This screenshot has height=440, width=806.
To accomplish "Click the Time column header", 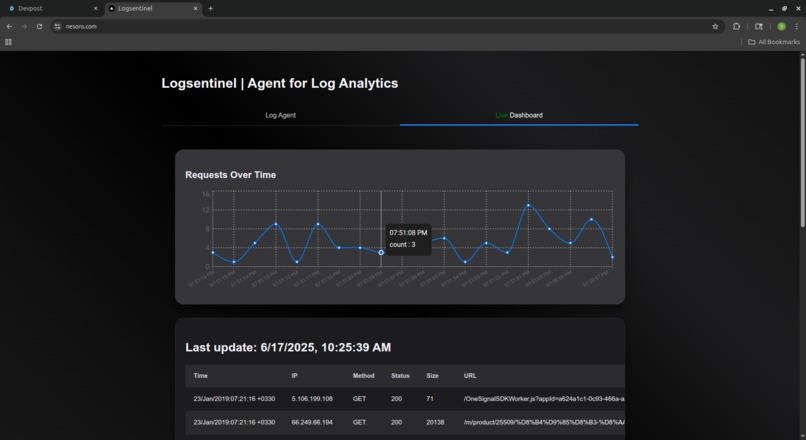I will click(200, 376).
